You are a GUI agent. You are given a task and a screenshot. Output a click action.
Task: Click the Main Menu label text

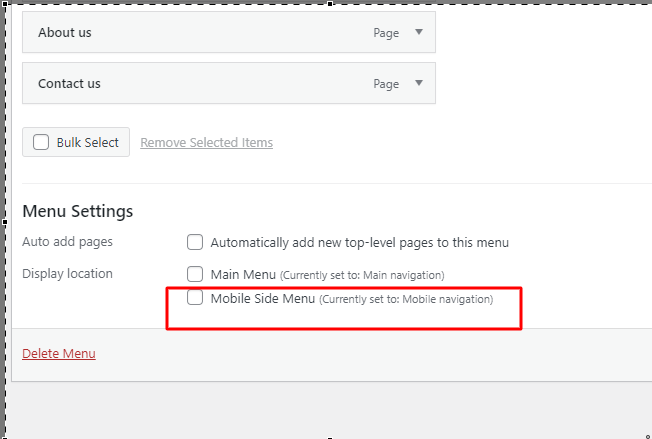pyautogui.click(x=242, y=274)
